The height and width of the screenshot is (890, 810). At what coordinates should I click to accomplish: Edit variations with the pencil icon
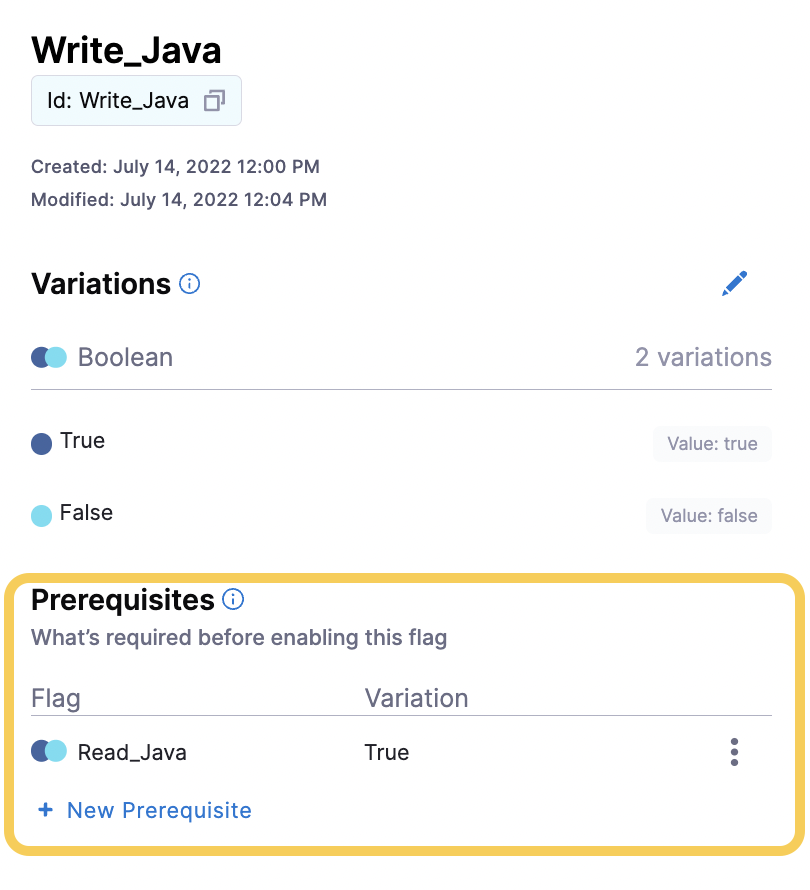(x=735, y=283)
